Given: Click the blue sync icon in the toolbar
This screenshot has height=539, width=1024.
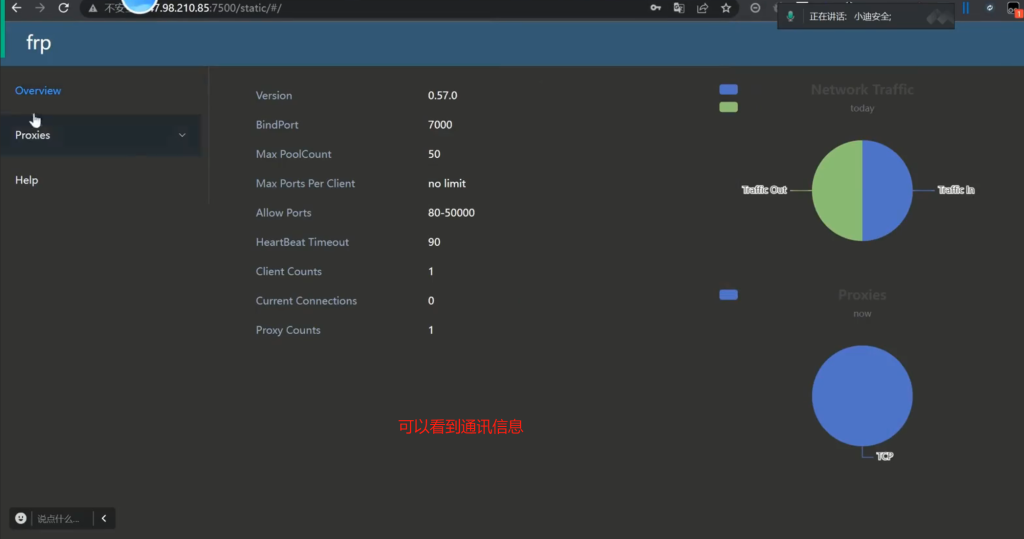Looking at the screenshot, I should [x=989, y=8].
